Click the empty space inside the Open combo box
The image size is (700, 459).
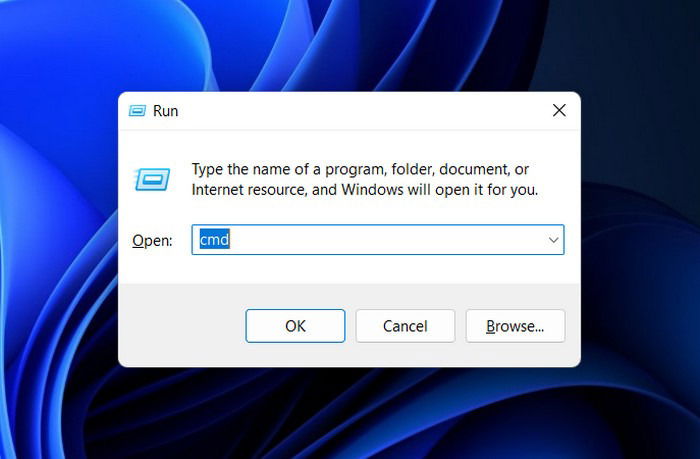[384, 240]
